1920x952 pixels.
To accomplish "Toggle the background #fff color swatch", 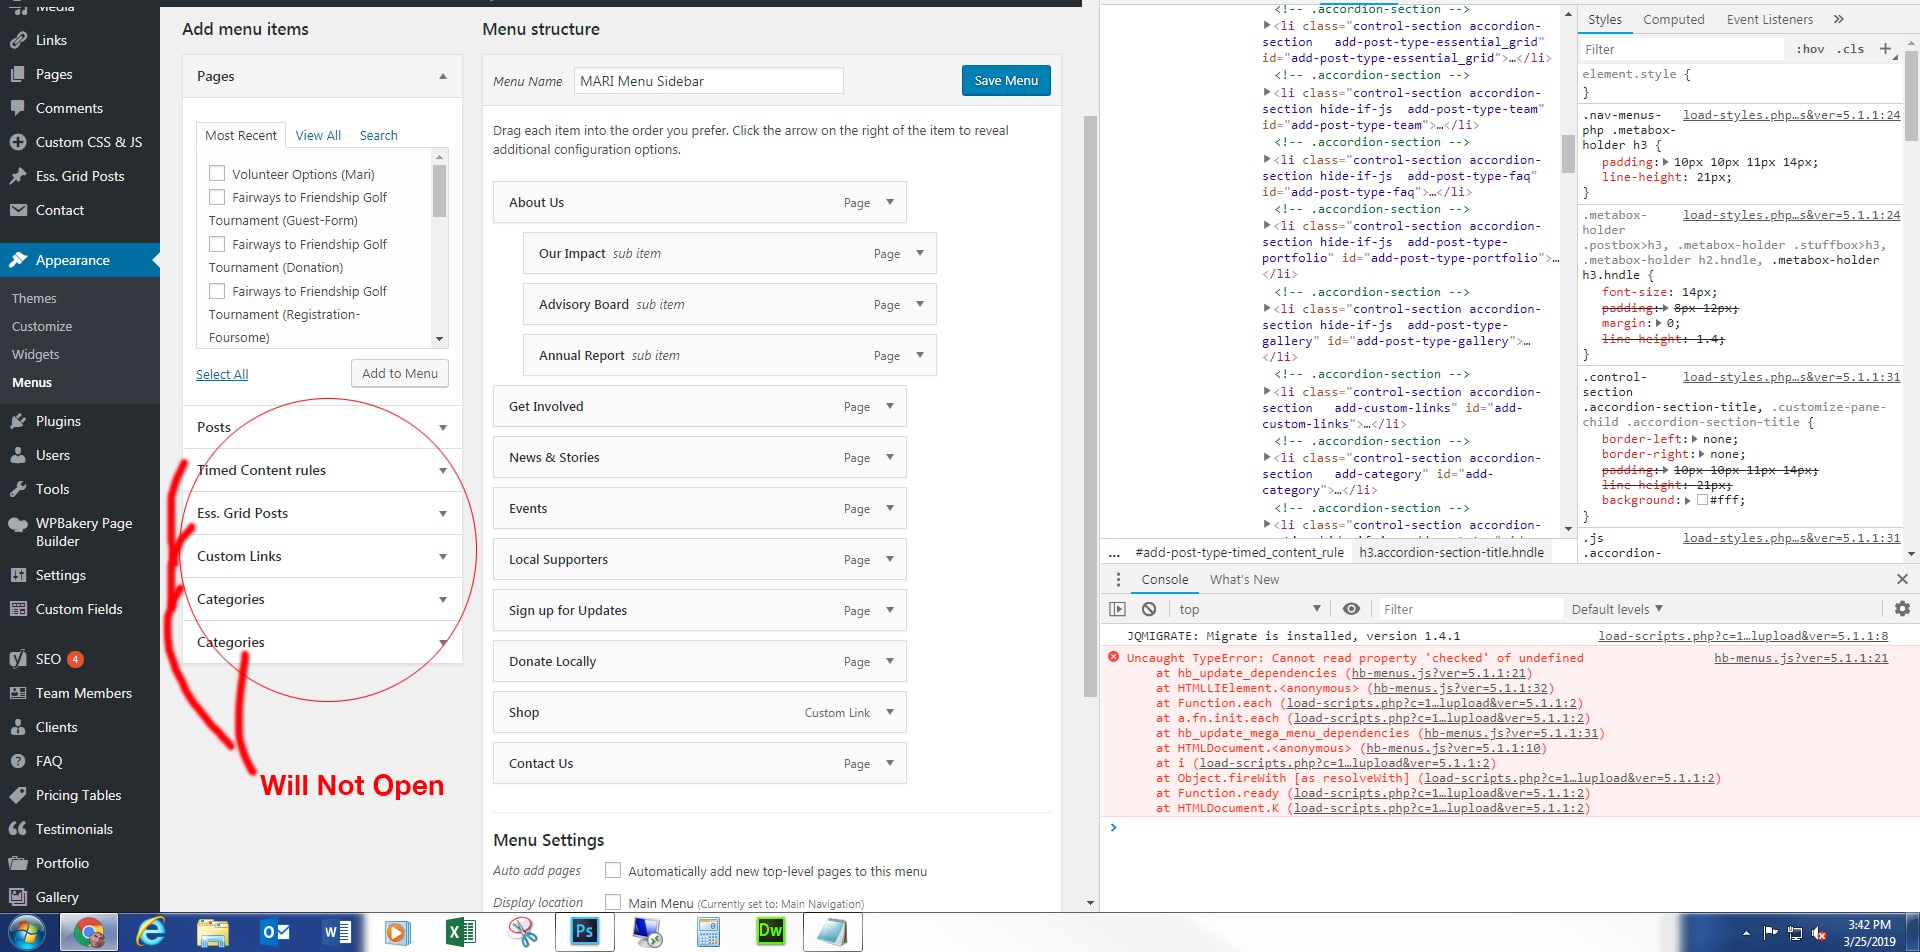I will pos(1702,500).
